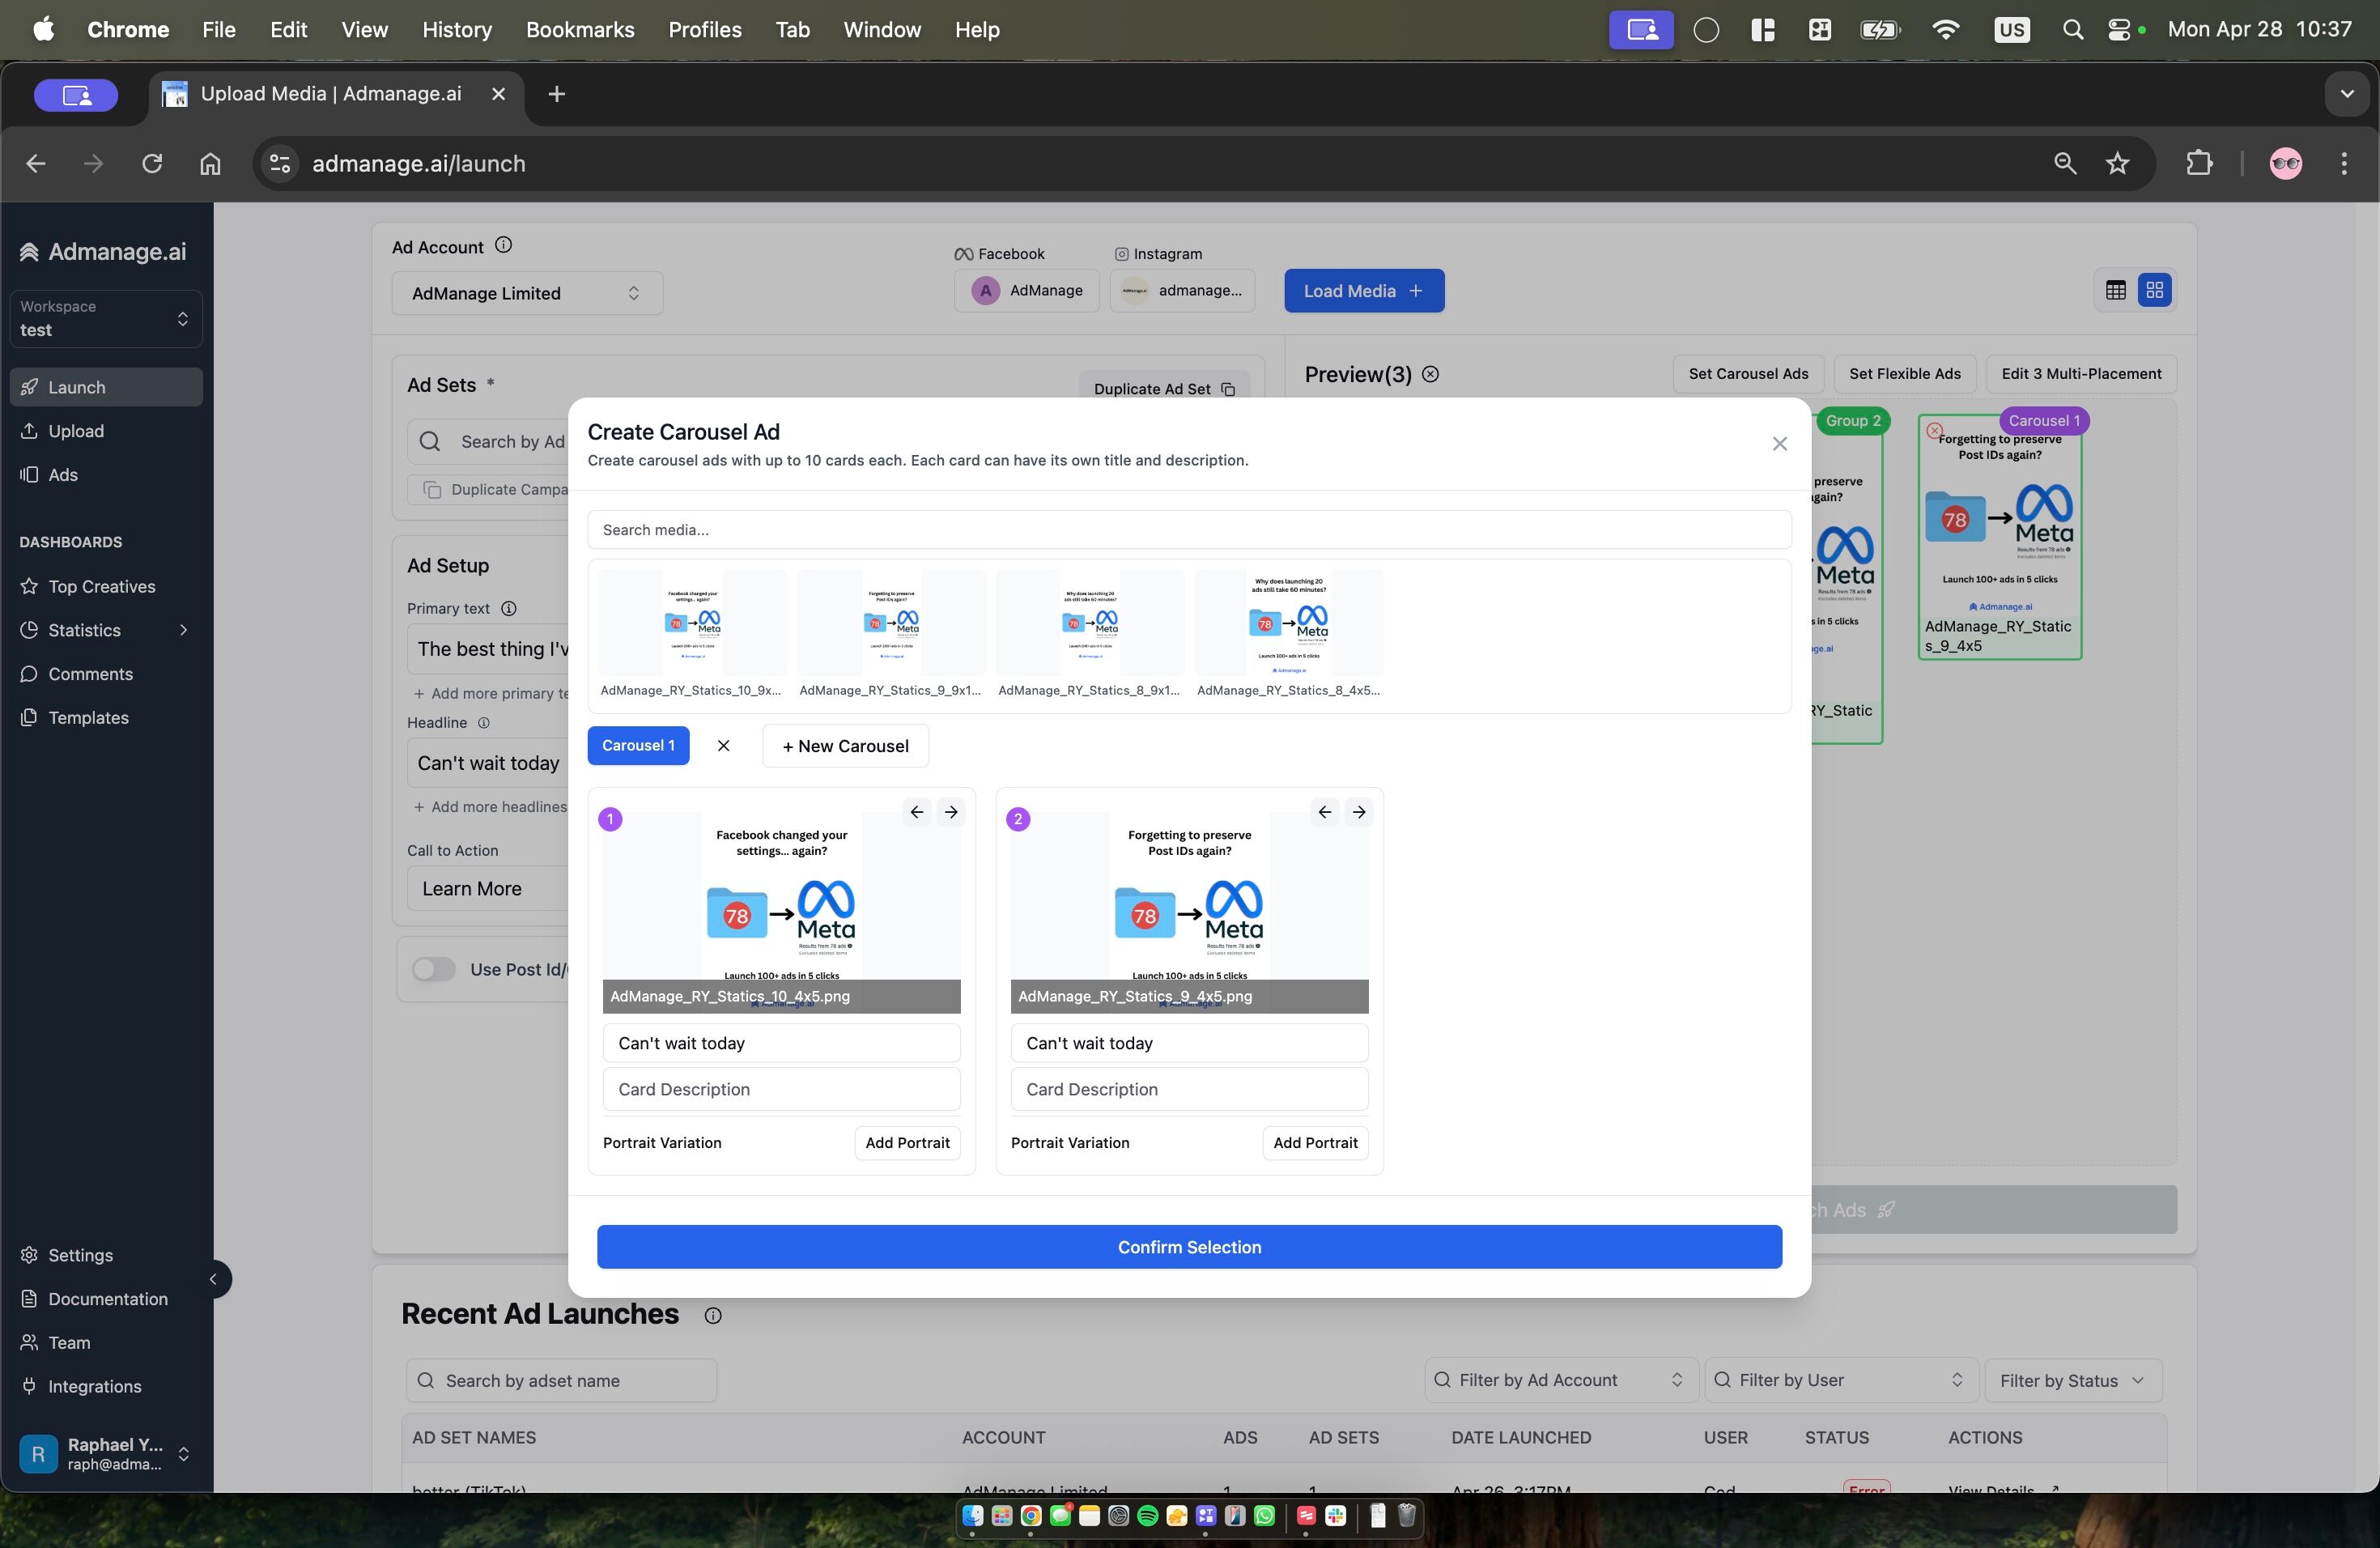Open the AdManage Limited account dropdown
The height and width of the screenshot is (1548, 2380).
pos(526,293)
